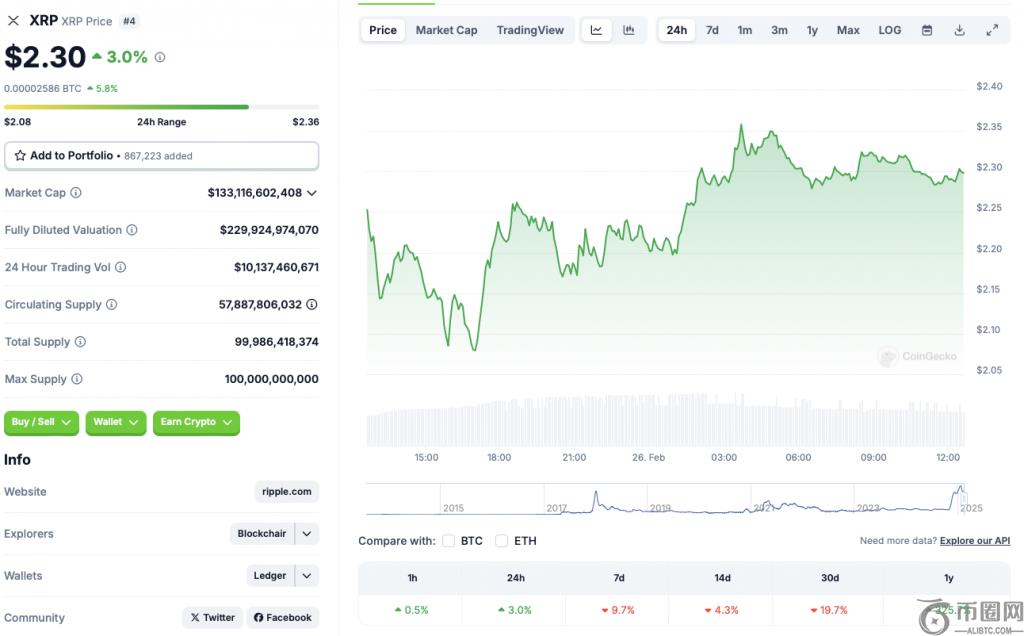Open the Earn Crypto dropdown
This screenshot has width=1024, height=636.
click(x=196, y=422)
